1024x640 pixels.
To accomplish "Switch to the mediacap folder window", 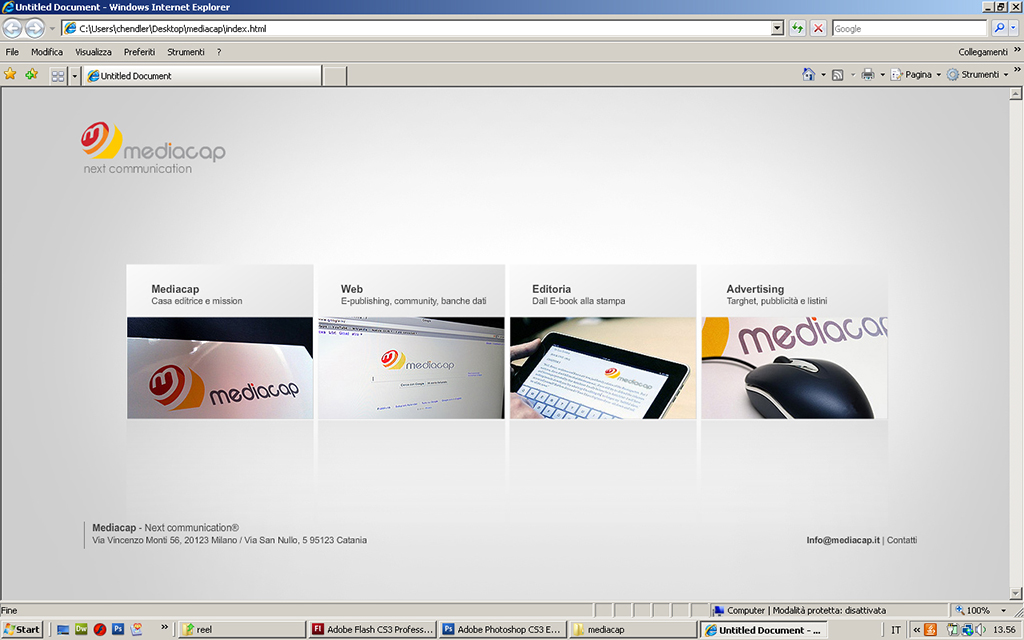I will (632, 630).
